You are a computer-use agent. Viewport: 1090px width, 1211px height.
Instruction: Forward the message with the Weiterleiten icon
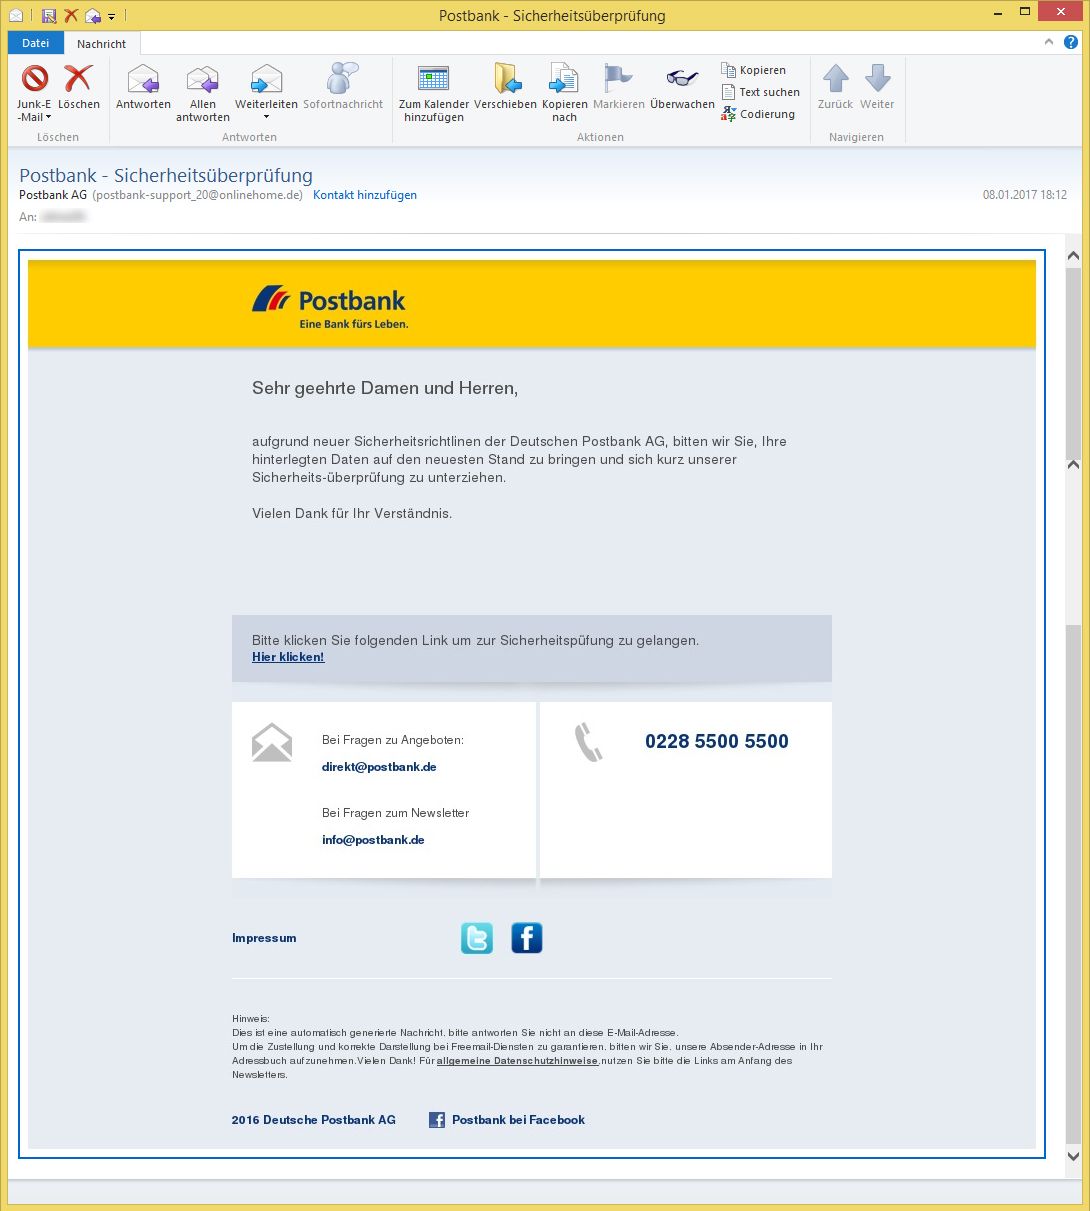(266, 78)
